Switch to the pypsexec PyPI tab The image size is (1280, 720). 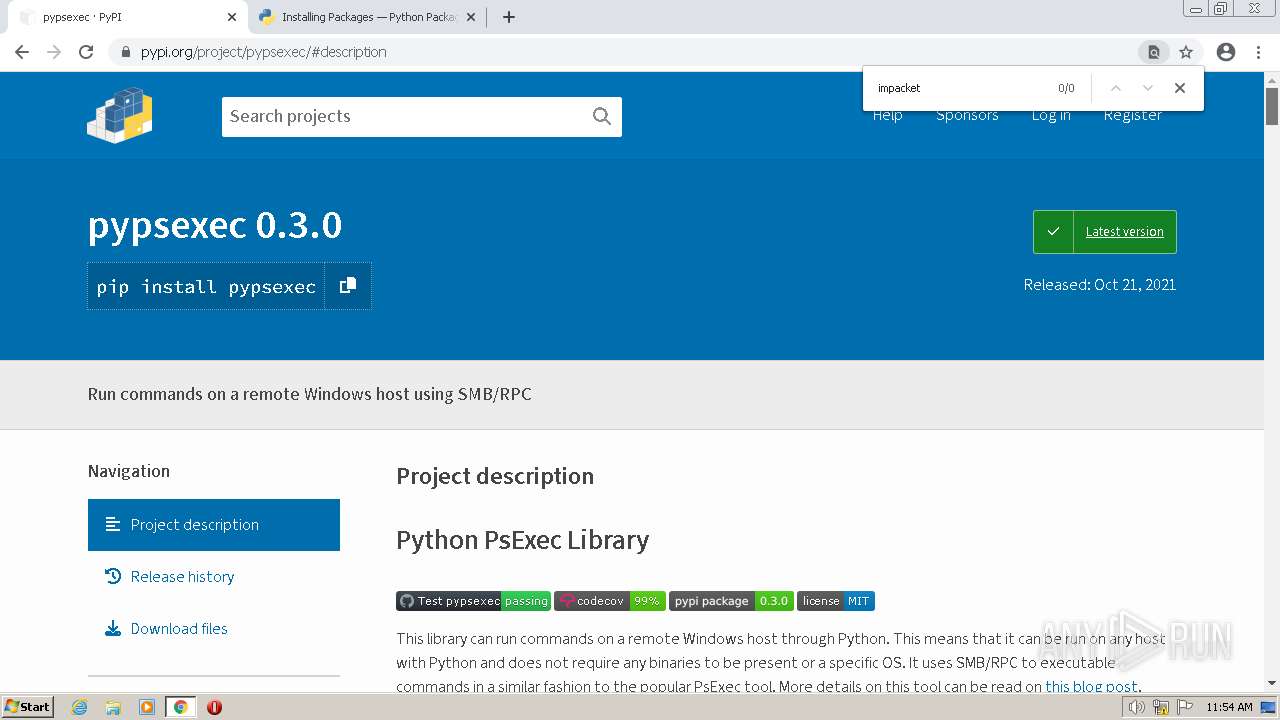pyautogui.click(x=125, y=17)
